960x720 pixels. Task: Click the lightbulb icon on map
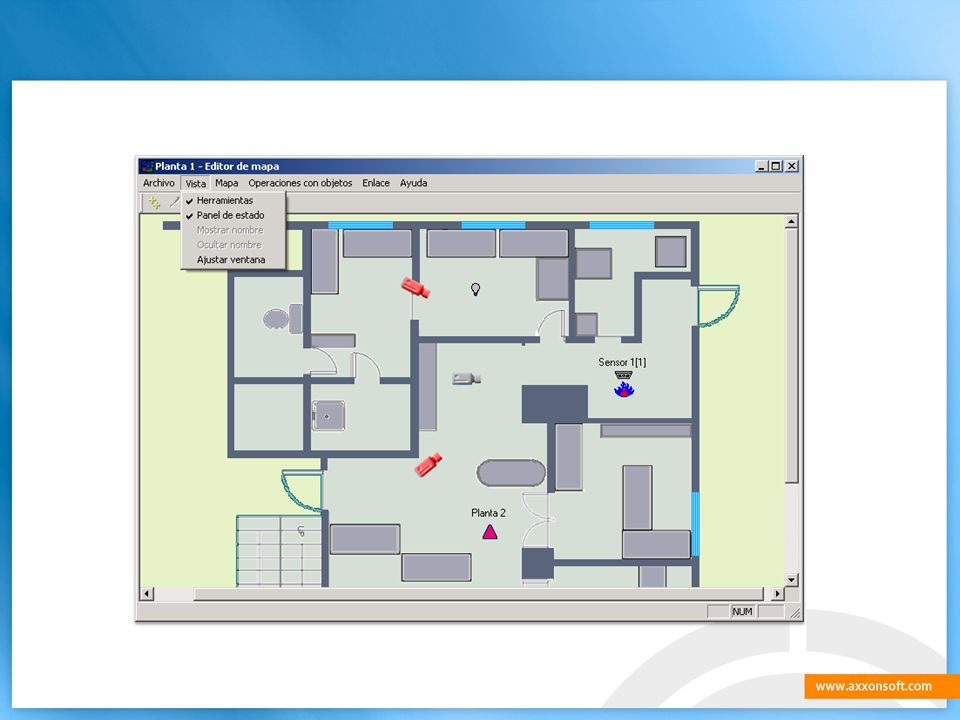(475, 289)
